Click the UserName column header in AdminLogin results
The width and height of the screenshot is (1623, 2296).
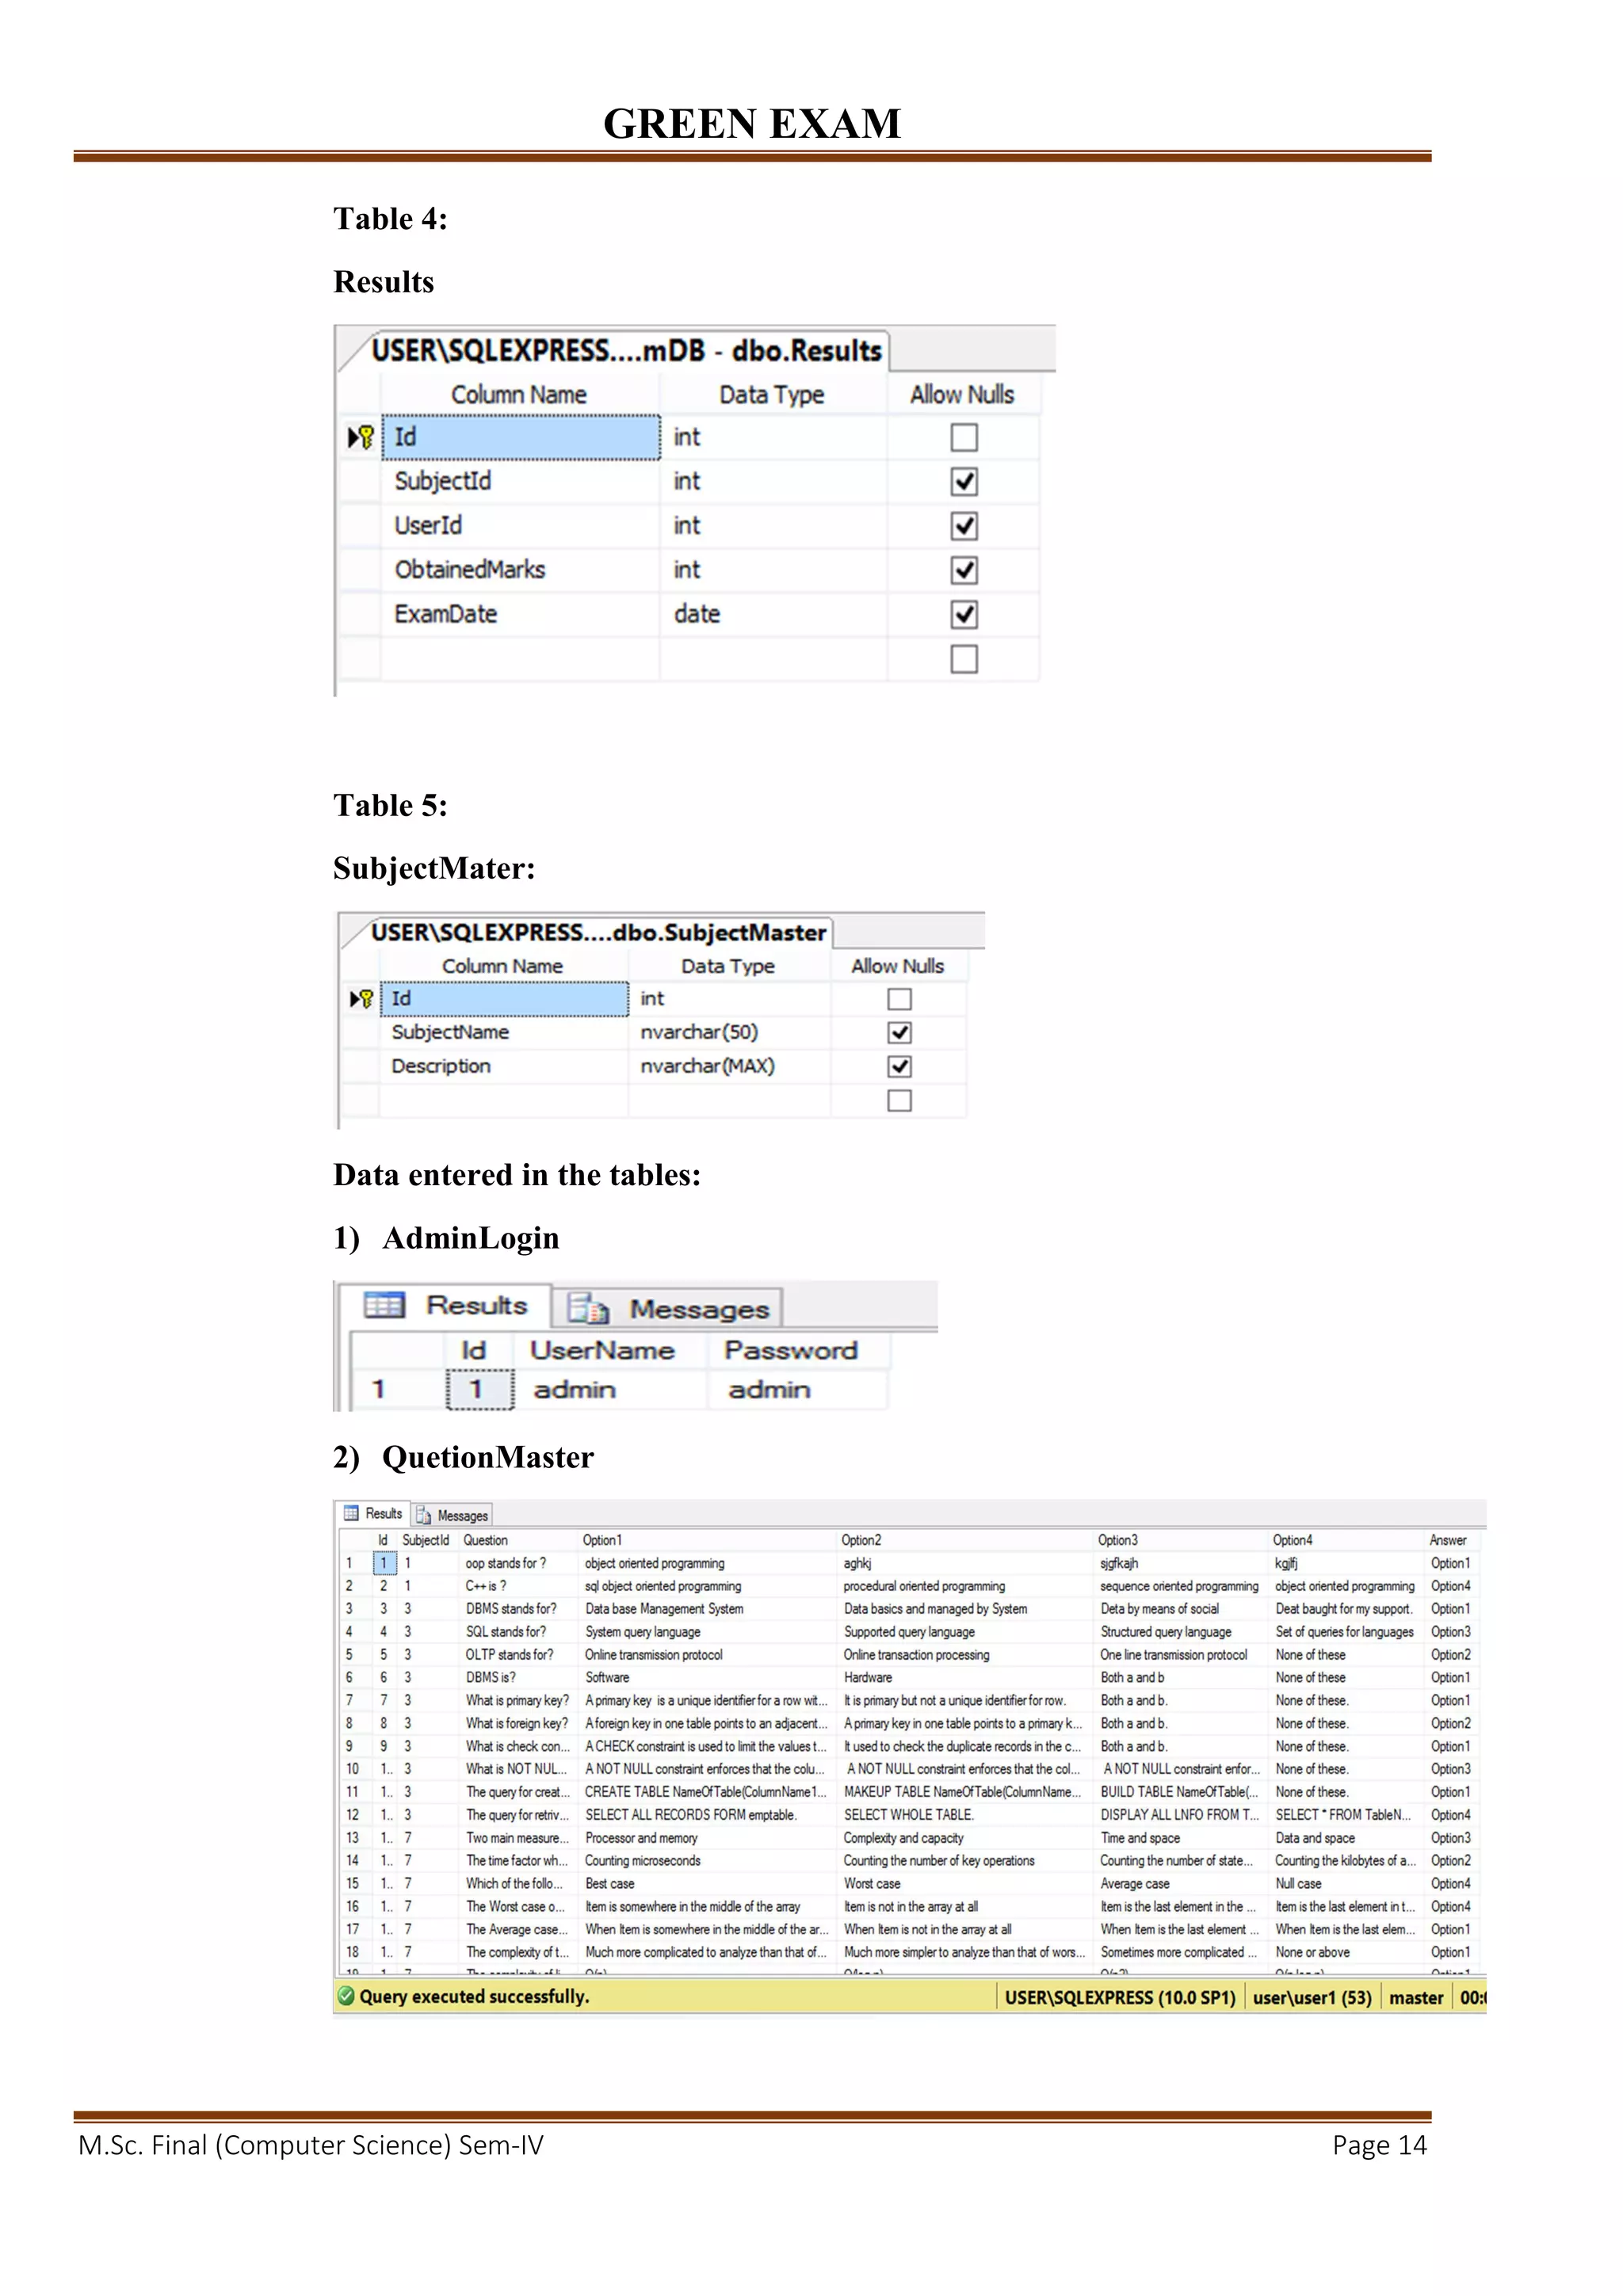coord(609,1350)
